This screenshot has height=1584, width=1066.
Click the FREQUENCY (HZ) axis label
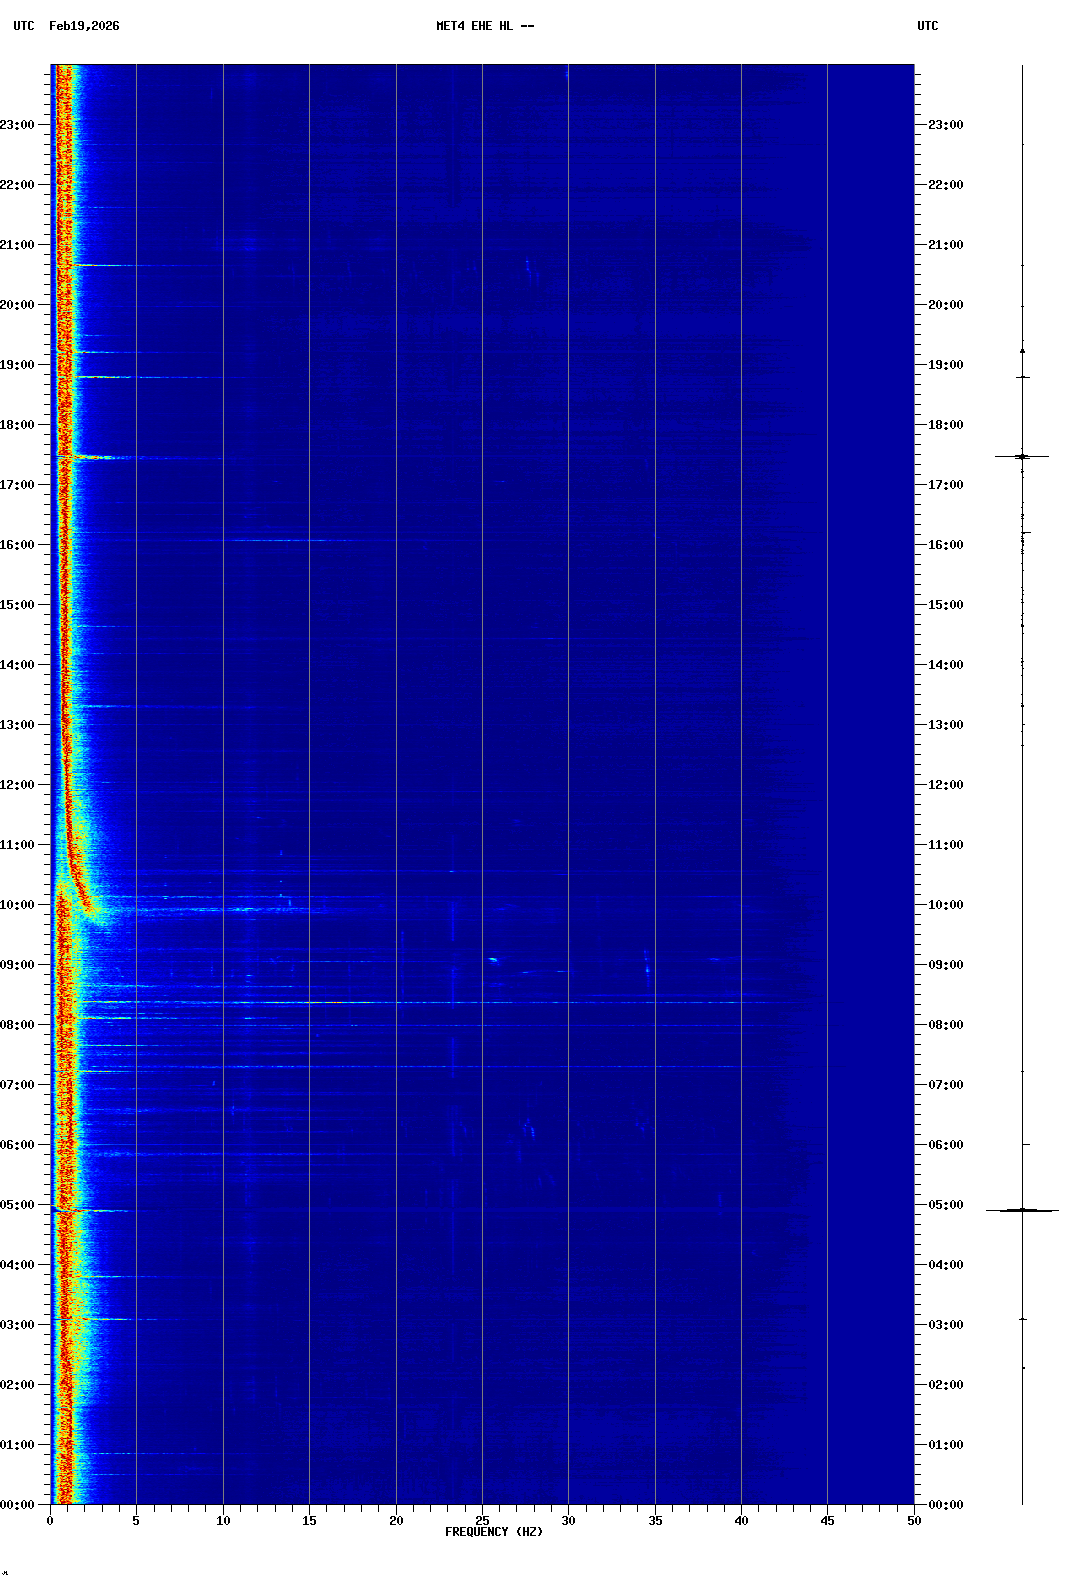[493, 1532]
